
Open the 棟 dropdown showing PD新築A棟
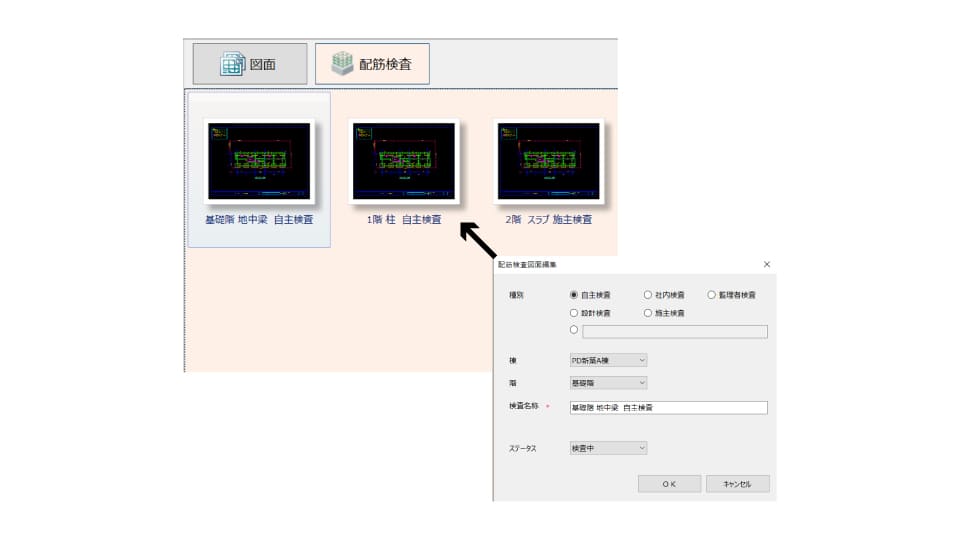(x=608, y=361)
